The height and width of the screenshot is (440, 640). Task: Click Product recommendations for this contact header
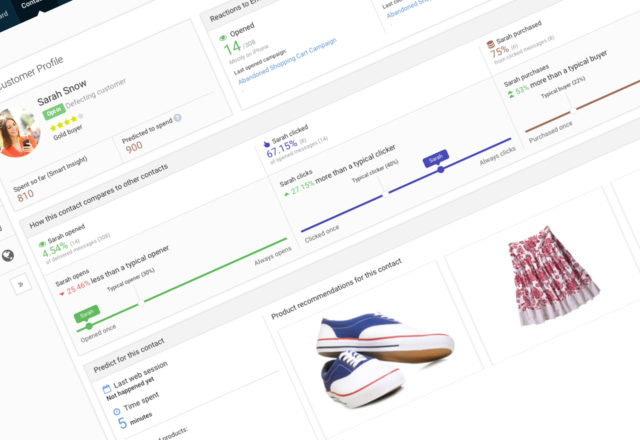337,289
